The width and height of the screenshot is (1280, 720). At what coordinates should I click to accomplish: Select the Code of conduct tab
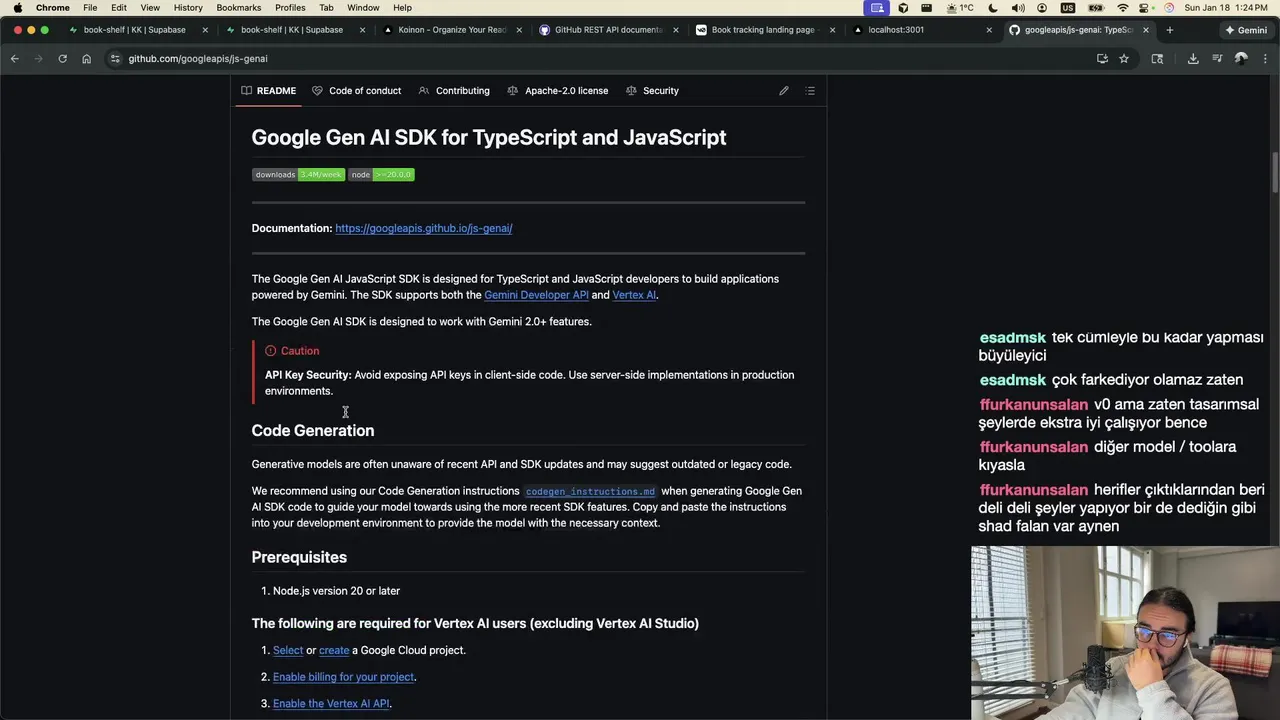click(356, 91)
